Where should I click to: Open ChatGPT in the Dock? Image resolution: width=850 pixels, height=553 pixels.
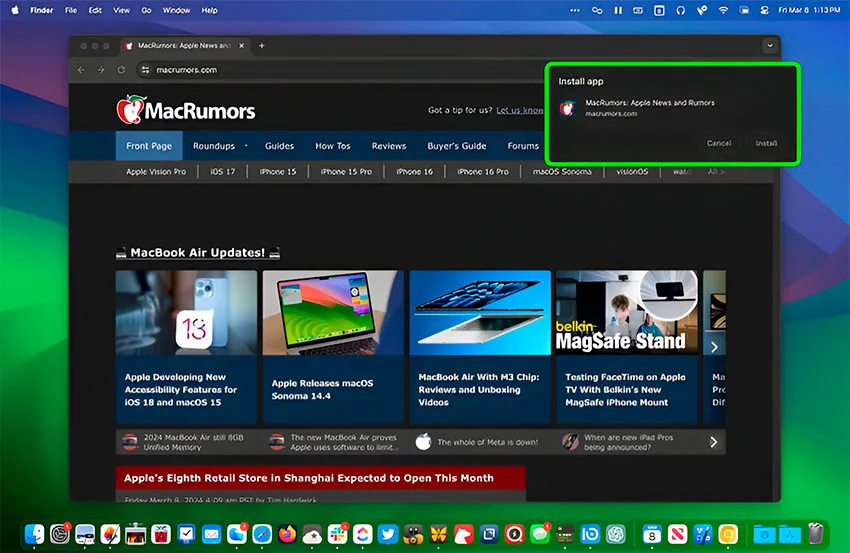point(615,534)
